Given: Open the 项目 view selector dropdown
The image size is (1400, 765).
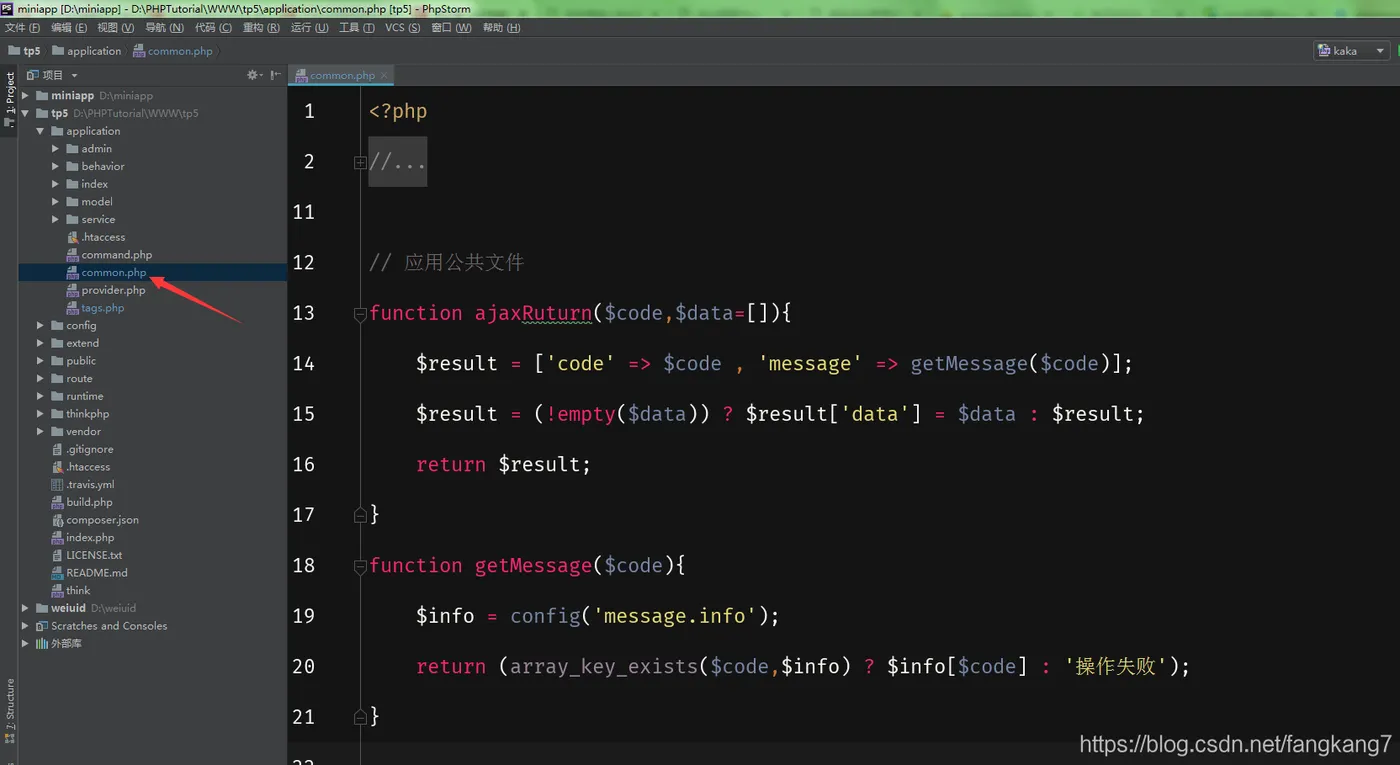Looking at the screenshot, I should click(x=52, y=75).
